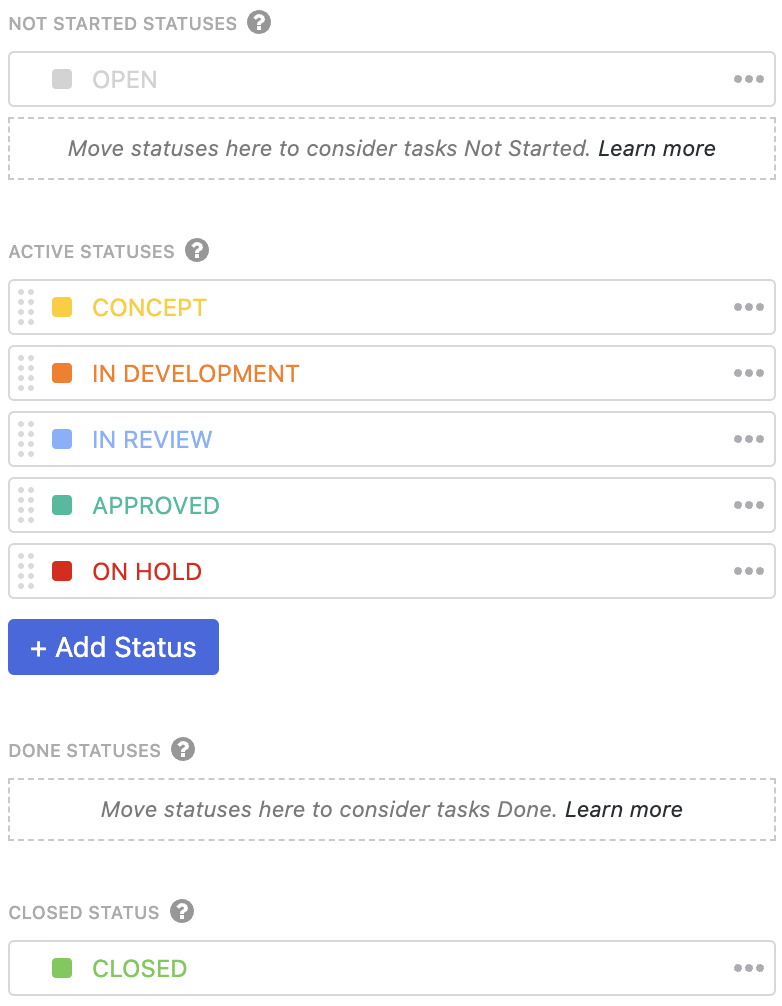The width and height of the screenshot is (782, 1006).
Task: Follow the Learn more link under DONE STATUSES
Action: point(623,809)
